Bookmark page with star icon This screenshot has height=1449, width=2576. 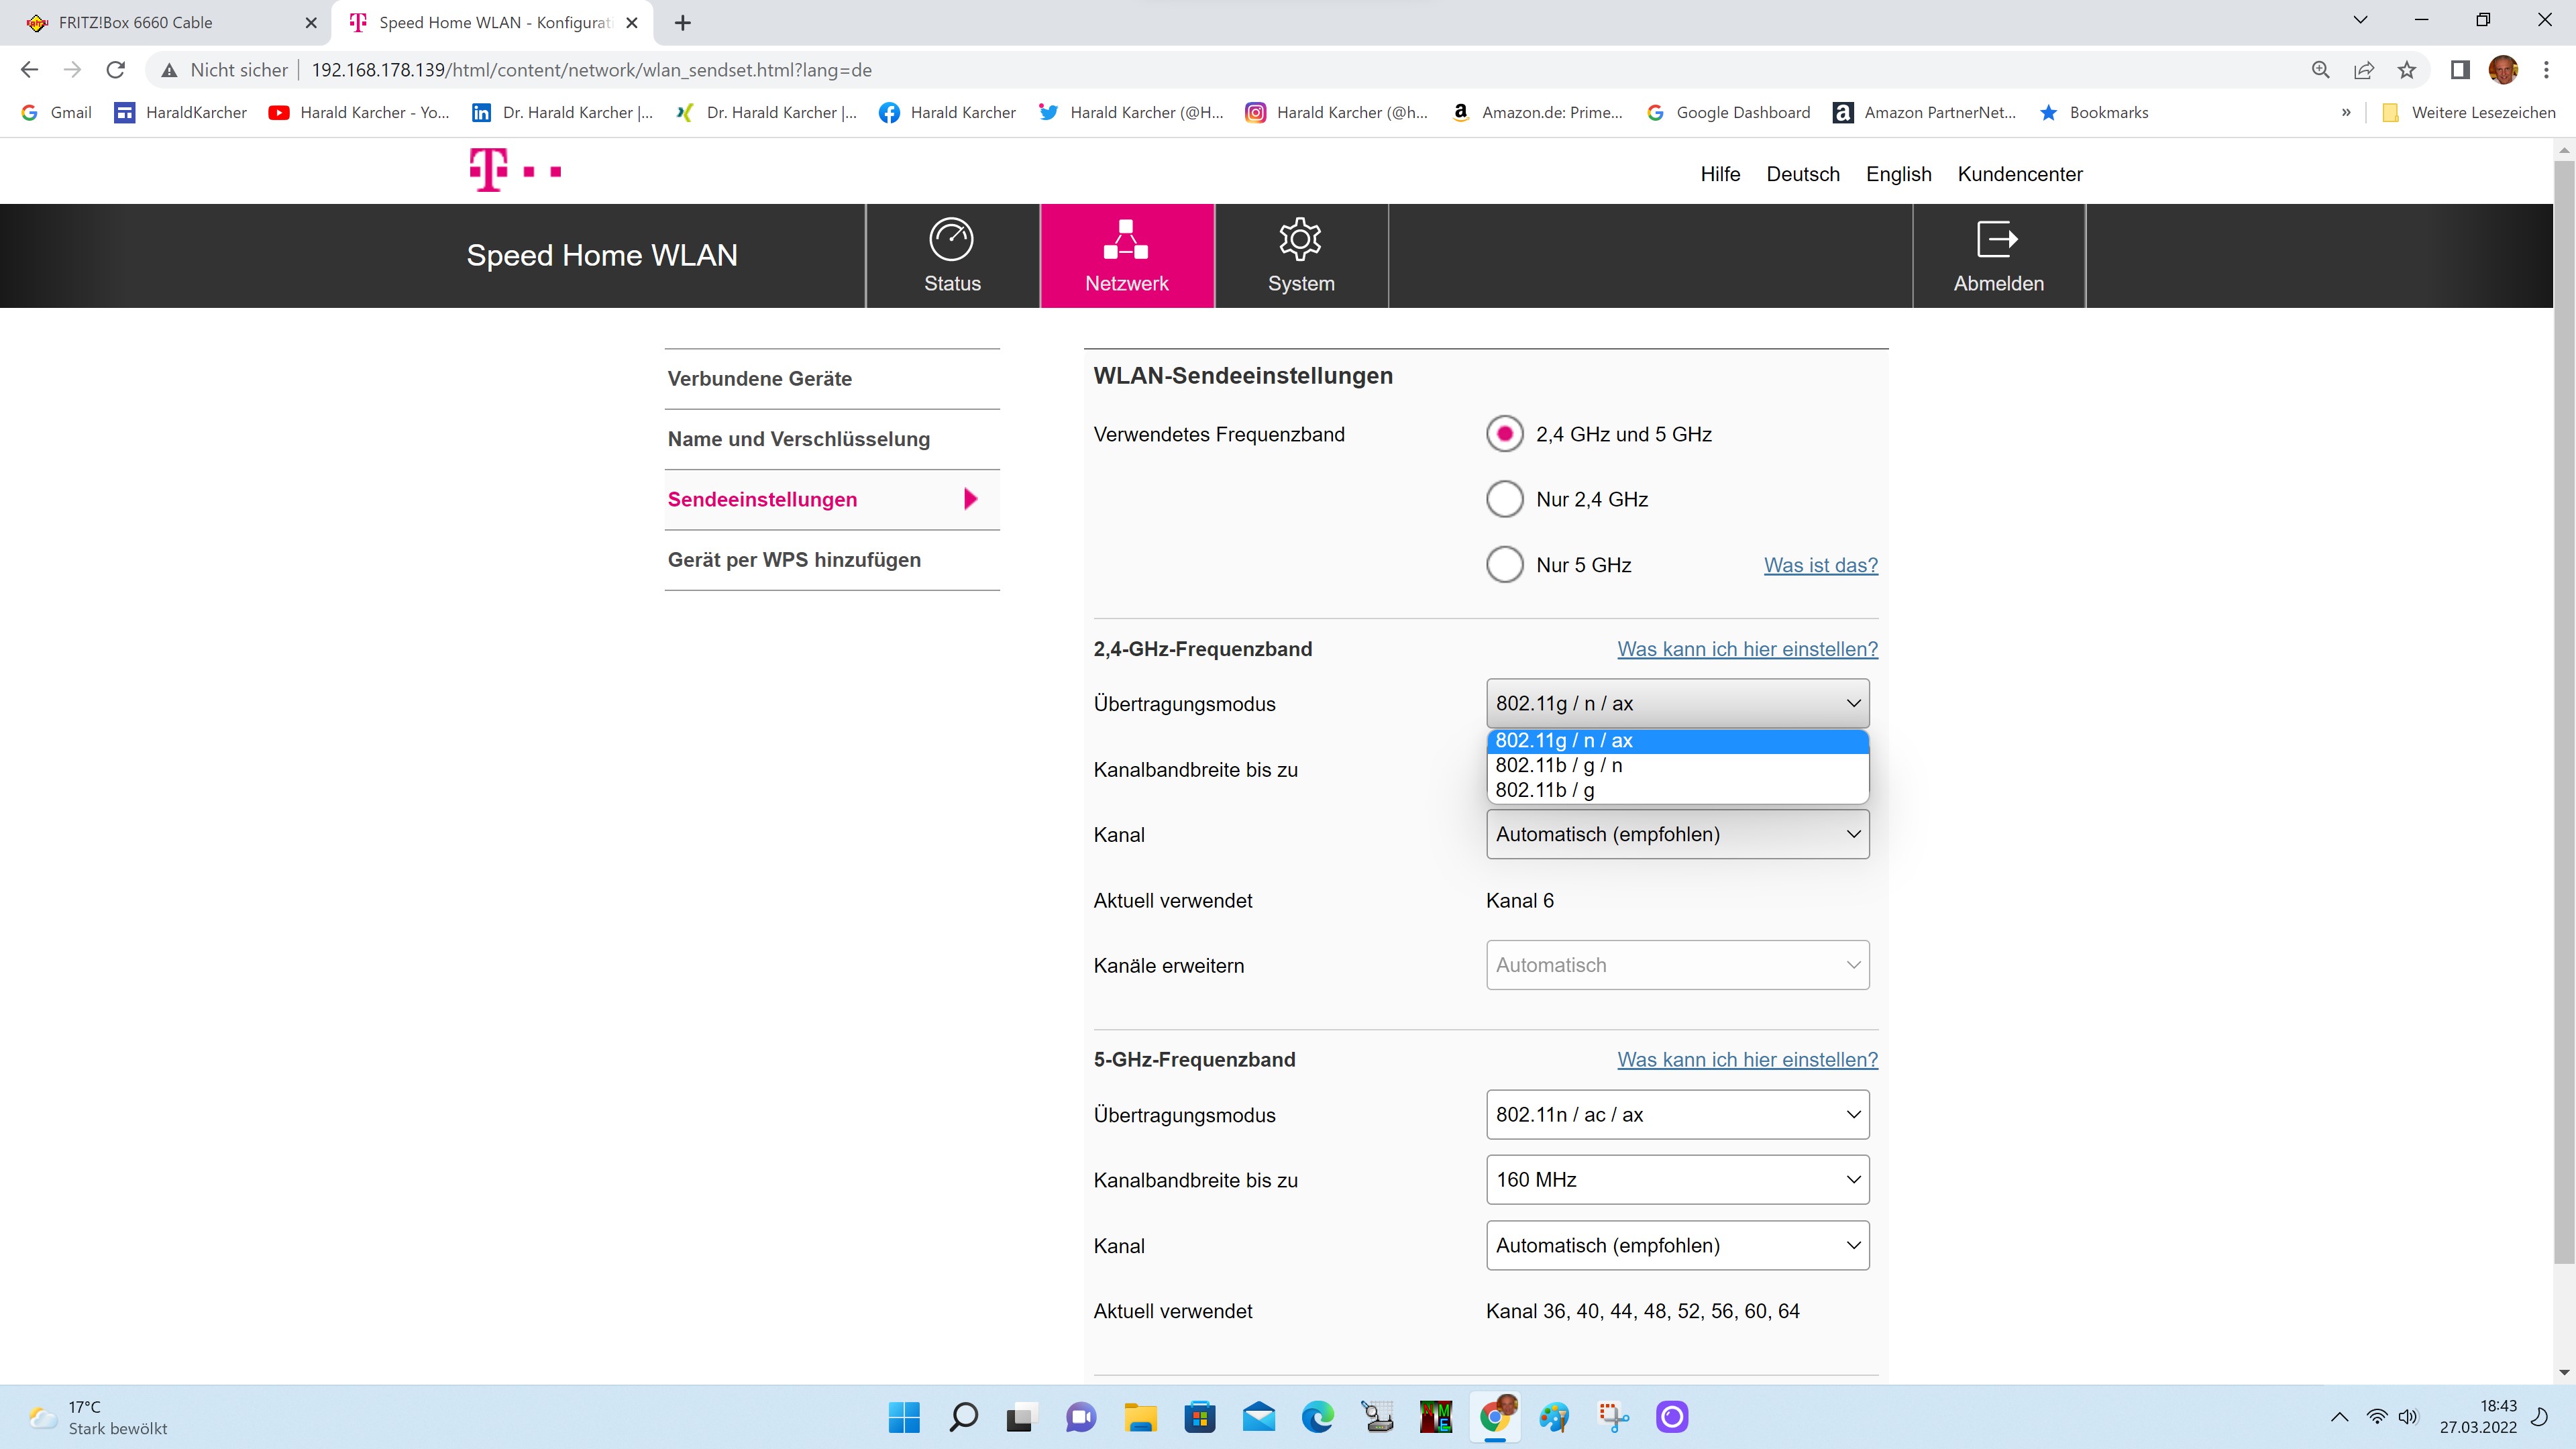[x=2406, y=70]
